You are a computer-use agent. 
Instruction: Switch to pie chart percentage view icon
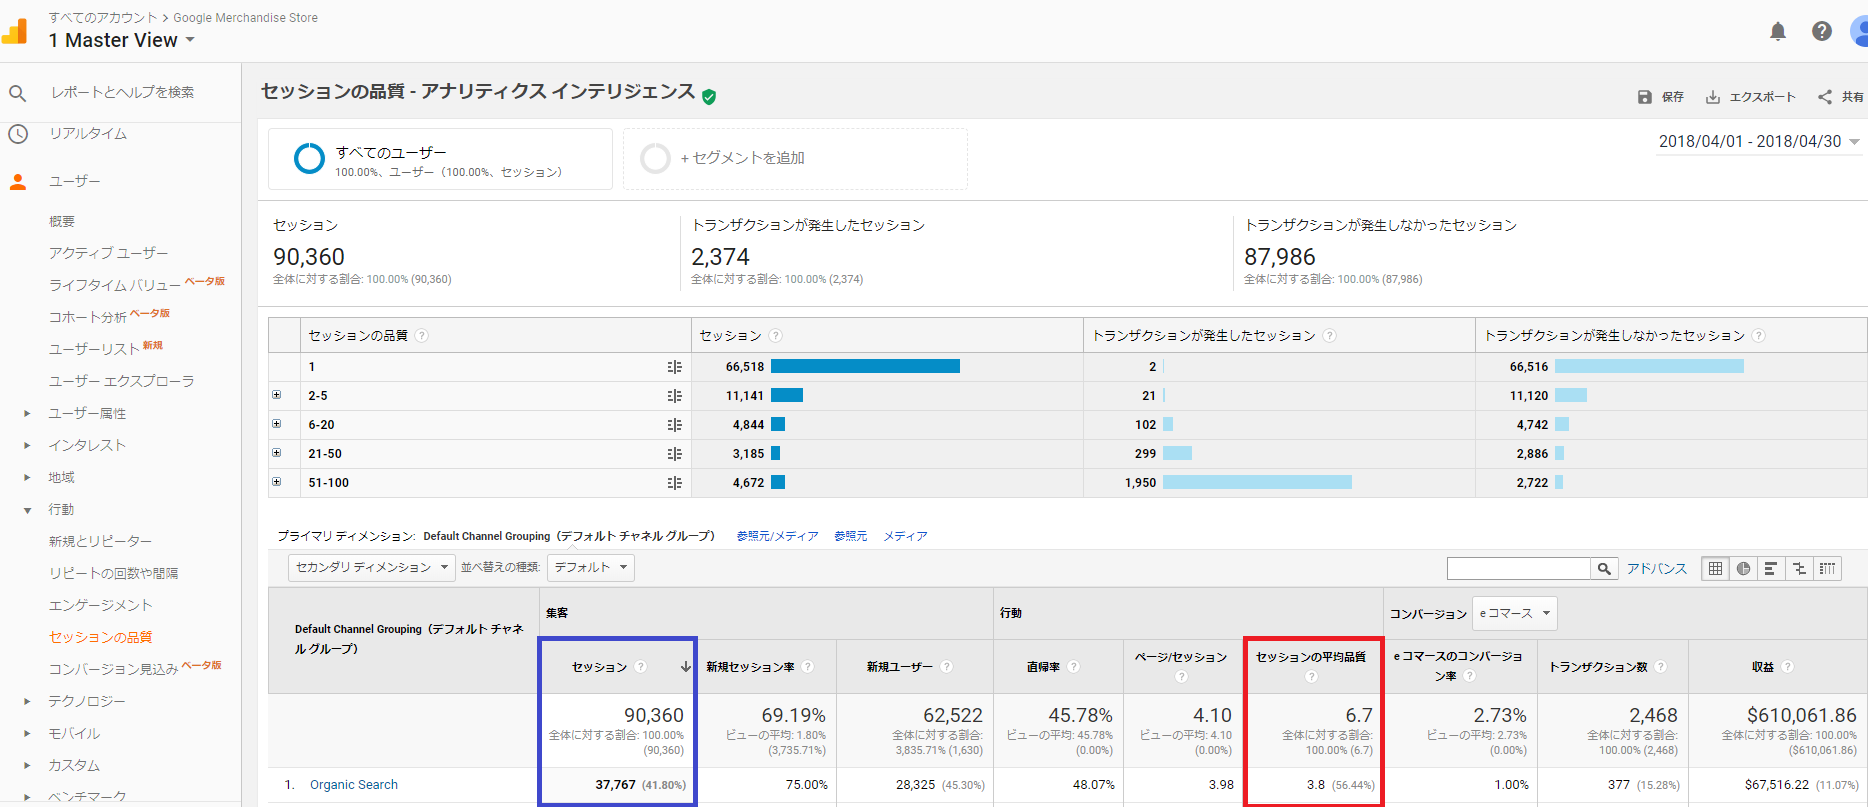[1744, 569]
